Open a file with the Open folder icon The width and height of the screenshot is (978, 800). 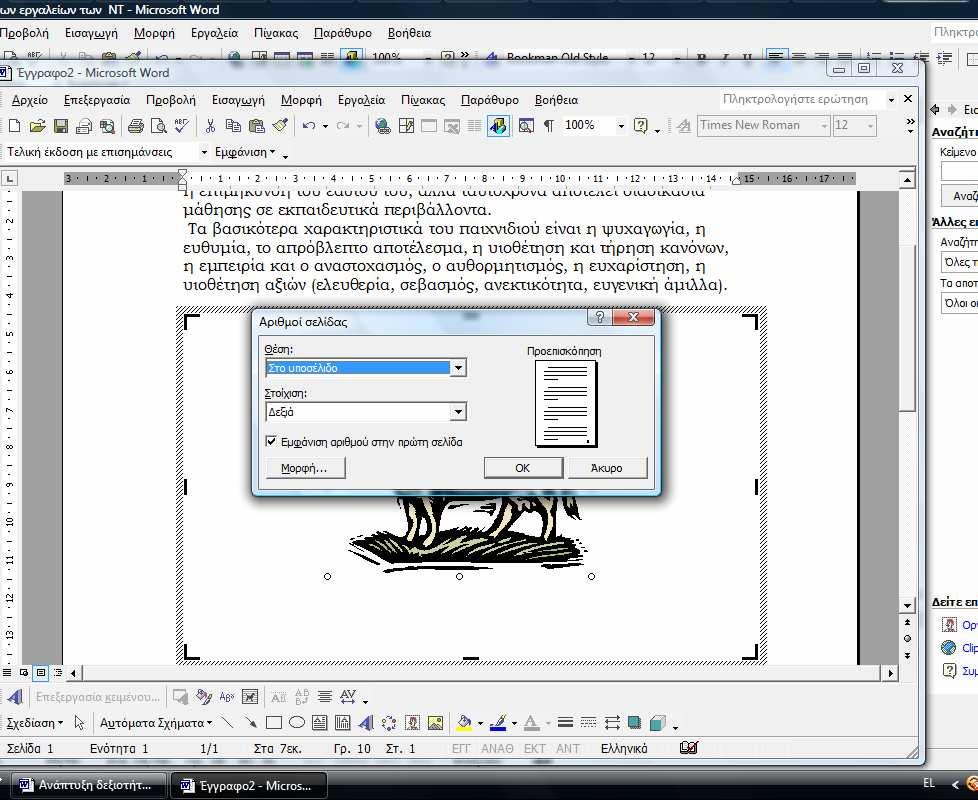[x=37, y=126]
